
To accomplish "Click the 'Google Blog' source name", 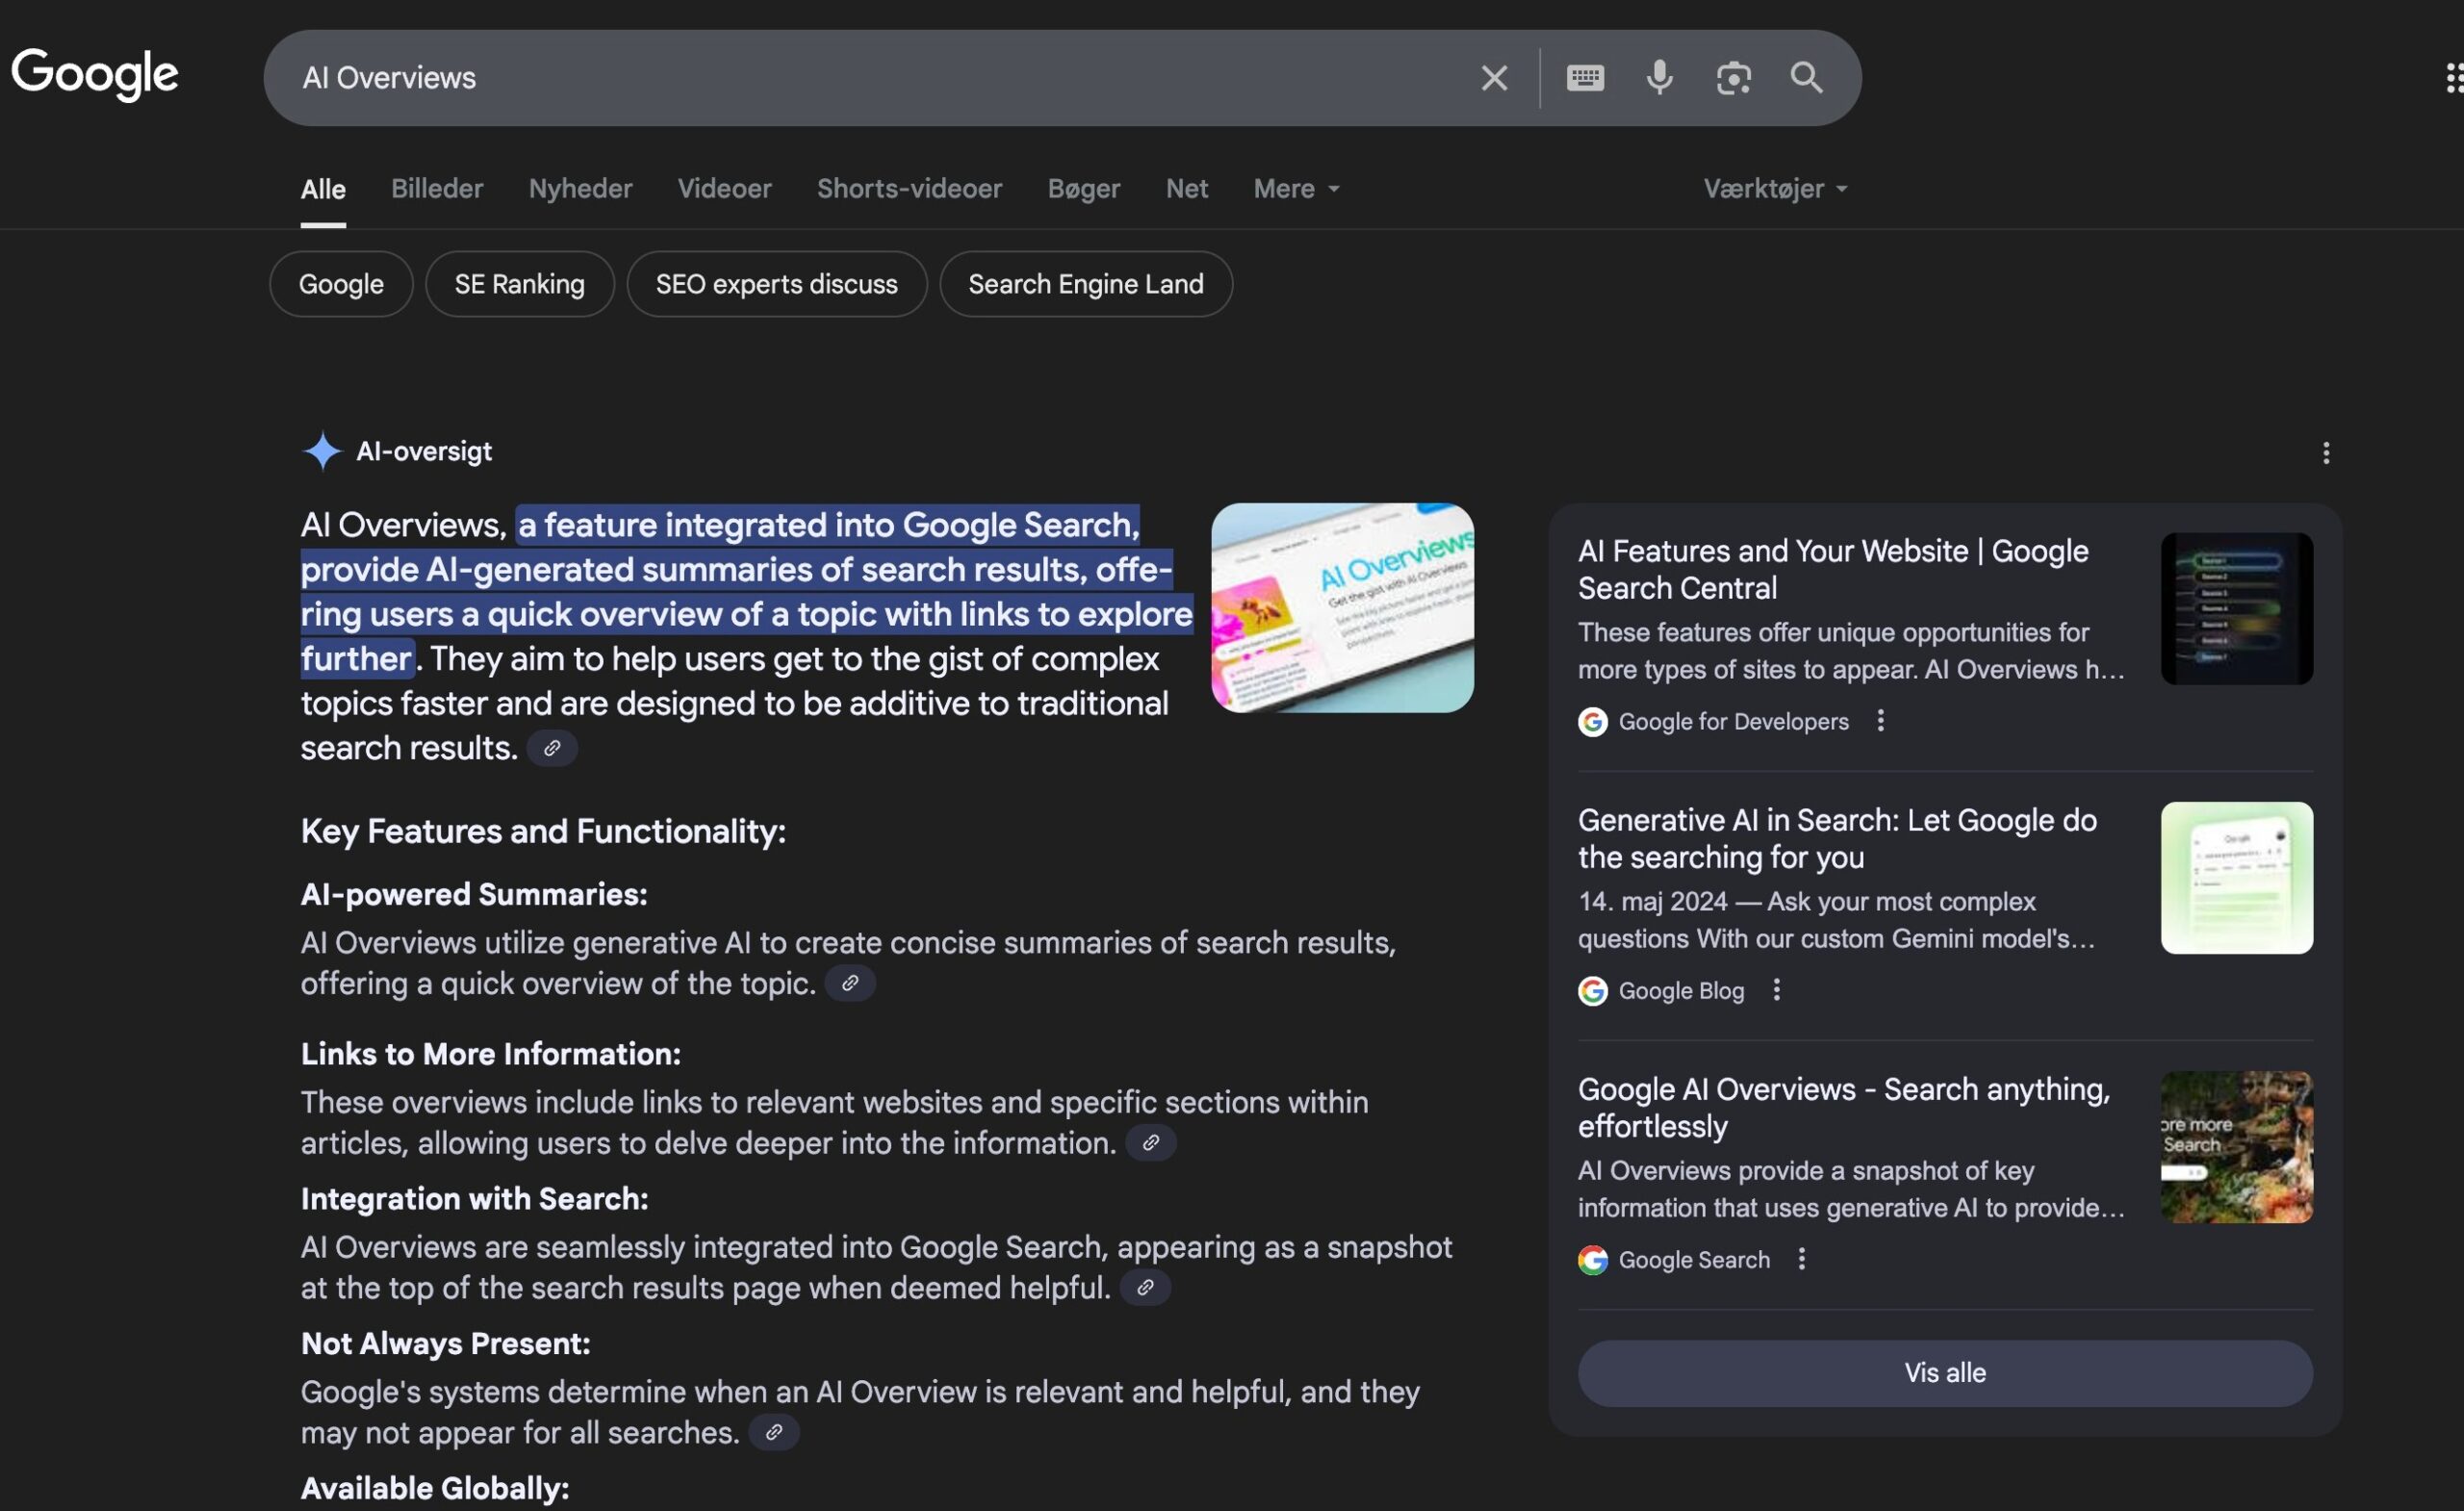I will pyautogui.click(x=1681, y=991).
